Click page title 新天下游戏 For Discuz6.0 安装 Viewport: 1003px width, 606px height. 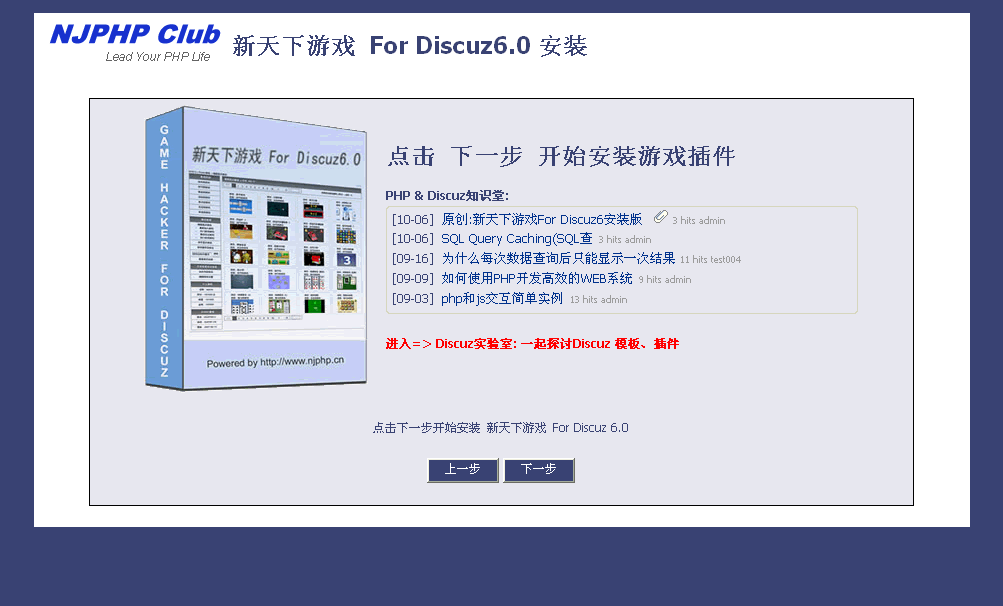[410, 45]
